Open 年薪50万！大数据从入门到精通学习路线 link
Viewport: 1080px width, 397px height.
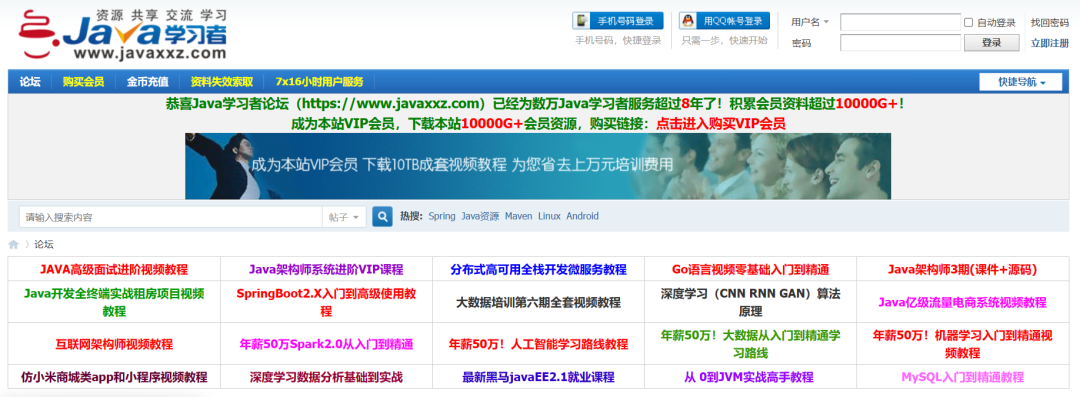point(751,344)
